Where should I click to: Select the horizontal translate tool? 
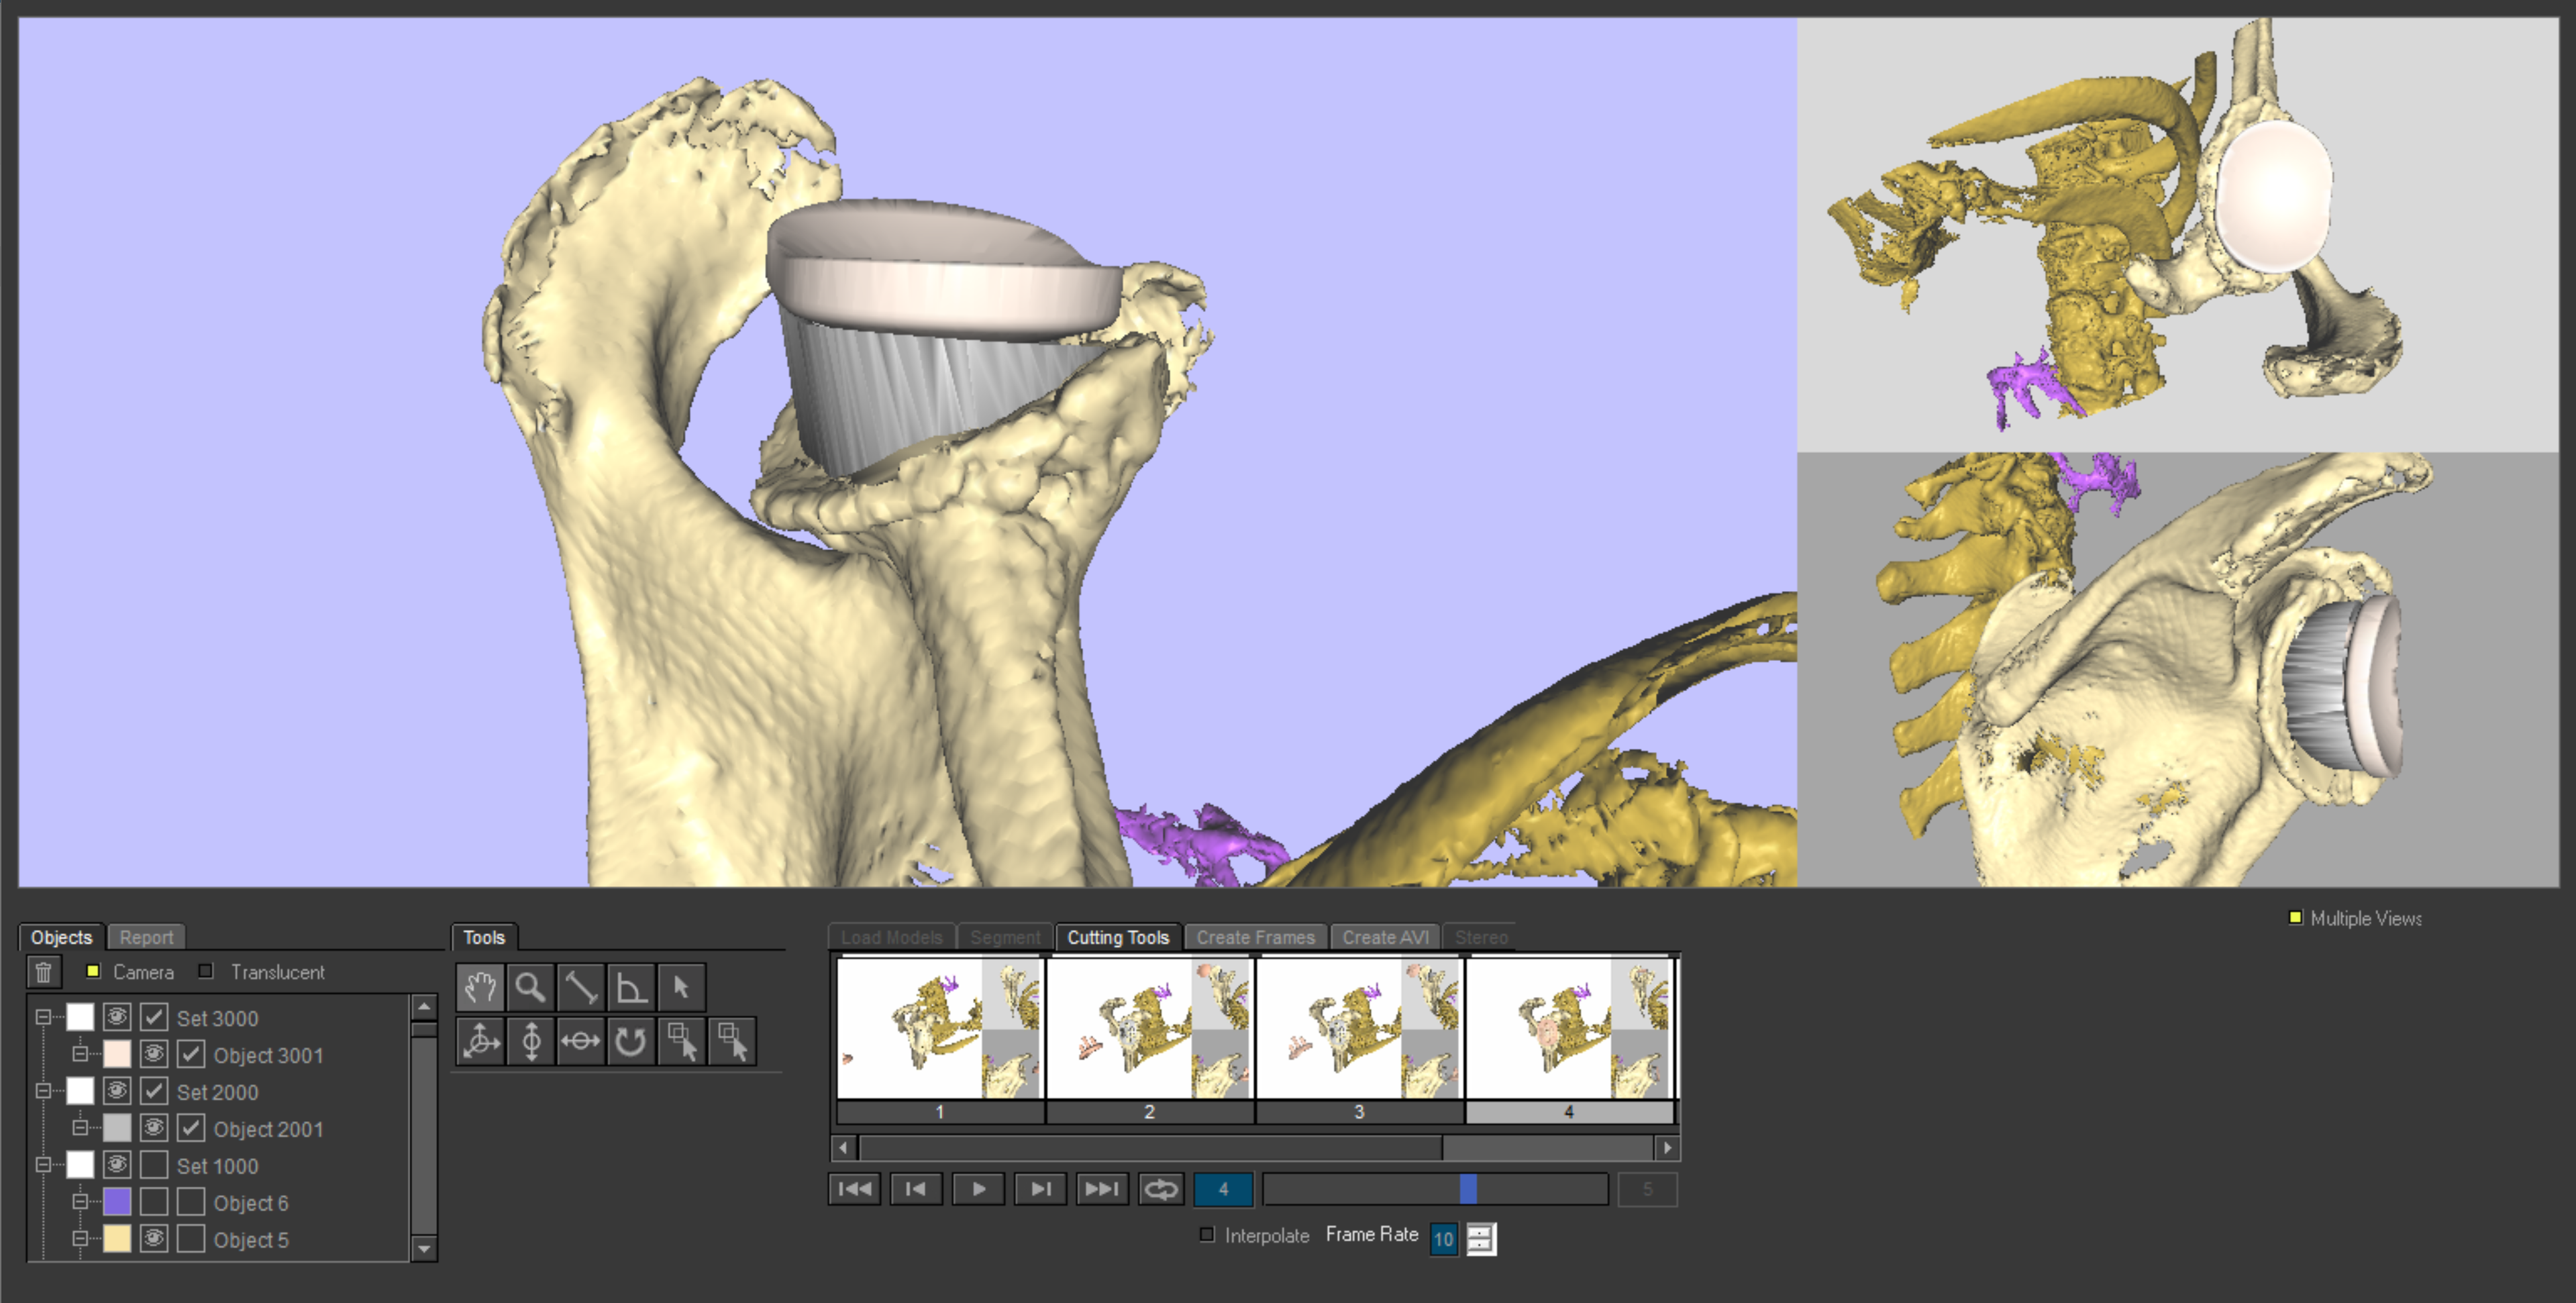click(581, 1041)
